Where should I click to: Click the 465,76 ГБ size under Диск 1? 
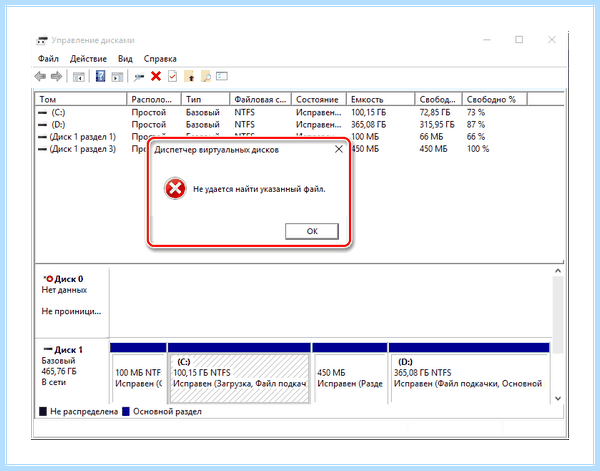tap(59, 371)
